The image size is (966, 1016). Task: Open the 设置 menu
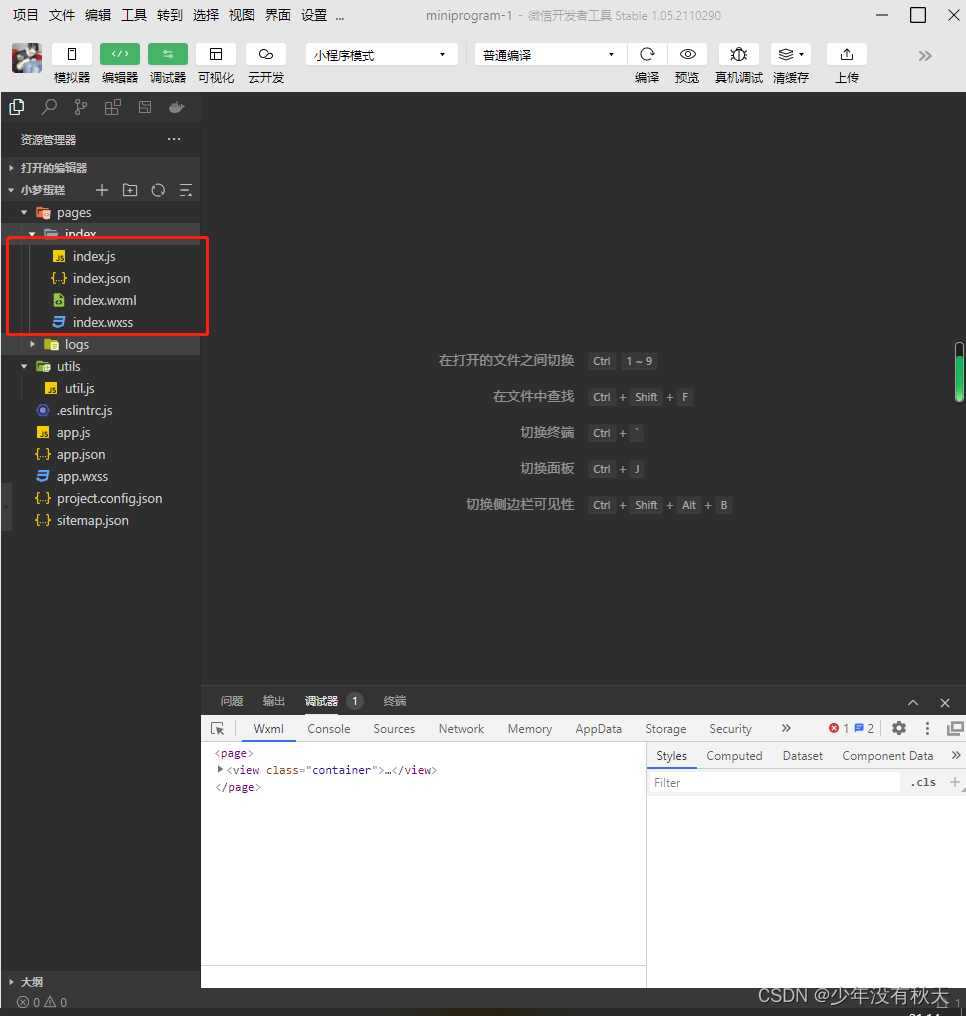314,15
